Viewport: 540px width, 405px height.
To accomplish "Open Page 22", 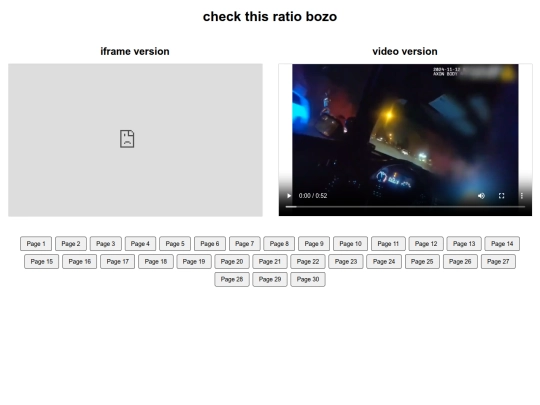I will point(308,262).
